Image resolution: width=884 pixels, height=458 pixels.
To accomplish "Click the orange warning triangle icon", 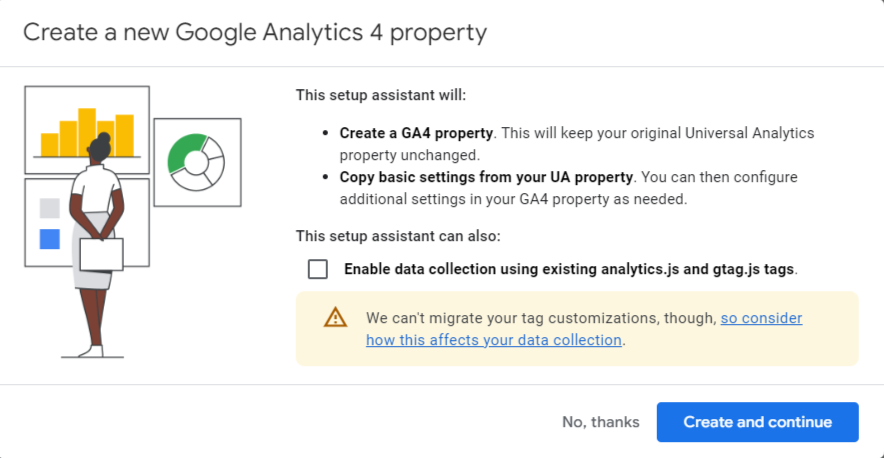I will pos(335,317).
